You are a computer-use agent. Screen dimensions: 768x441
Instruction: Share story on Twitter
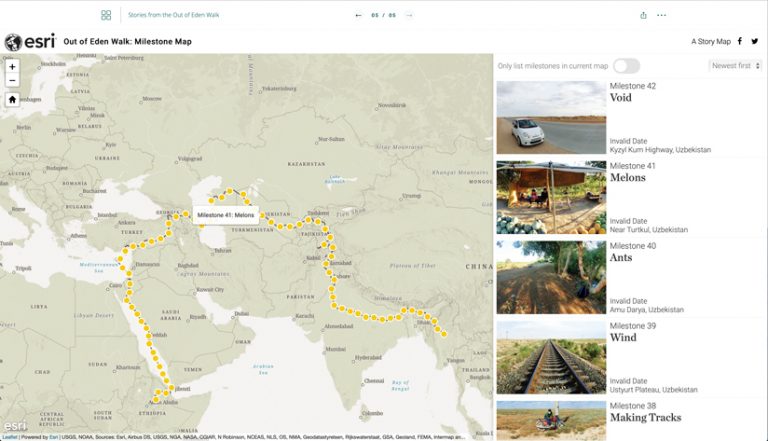point(755,41)
